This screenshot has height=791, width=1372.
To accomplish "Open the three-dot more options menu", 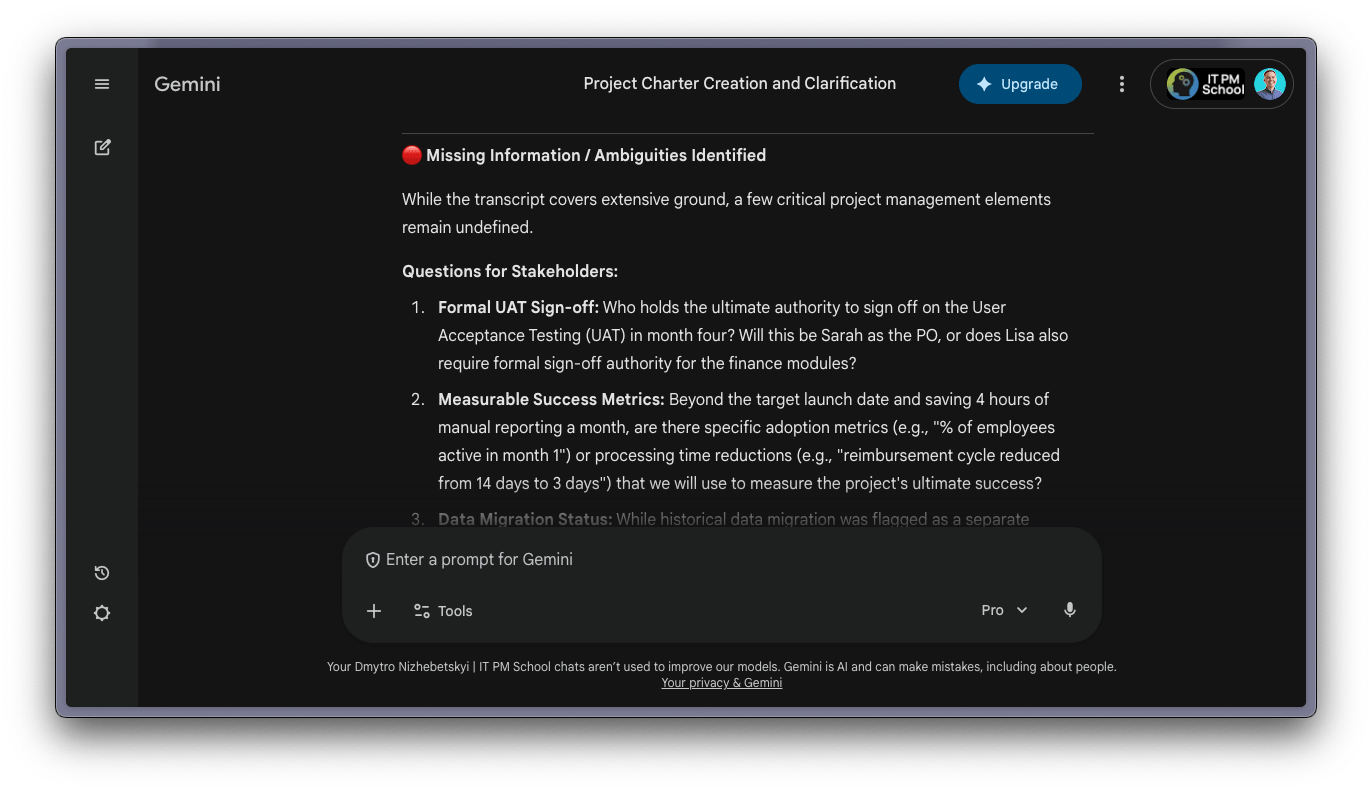I will click(x=1122, y=84).
